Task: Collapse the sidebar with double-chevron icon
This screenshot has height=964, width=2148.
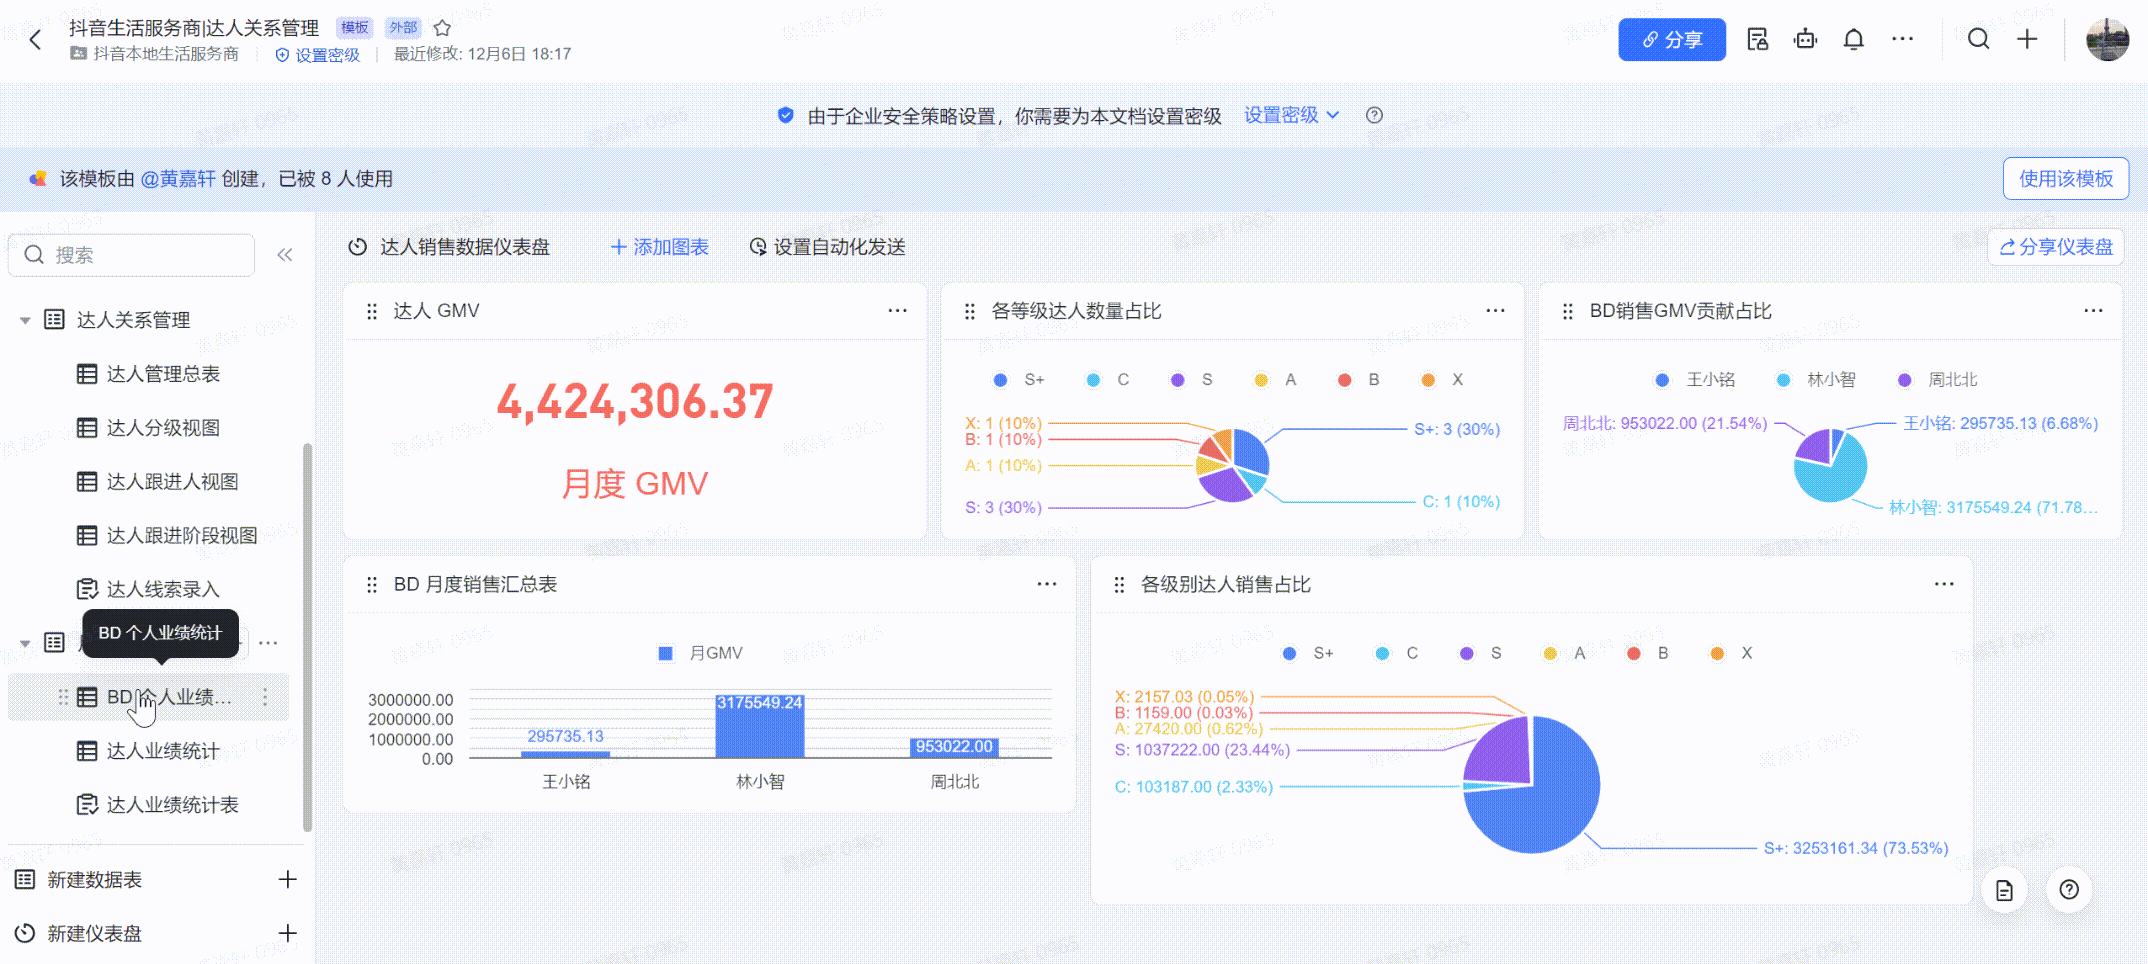Action: click(285, 255)
